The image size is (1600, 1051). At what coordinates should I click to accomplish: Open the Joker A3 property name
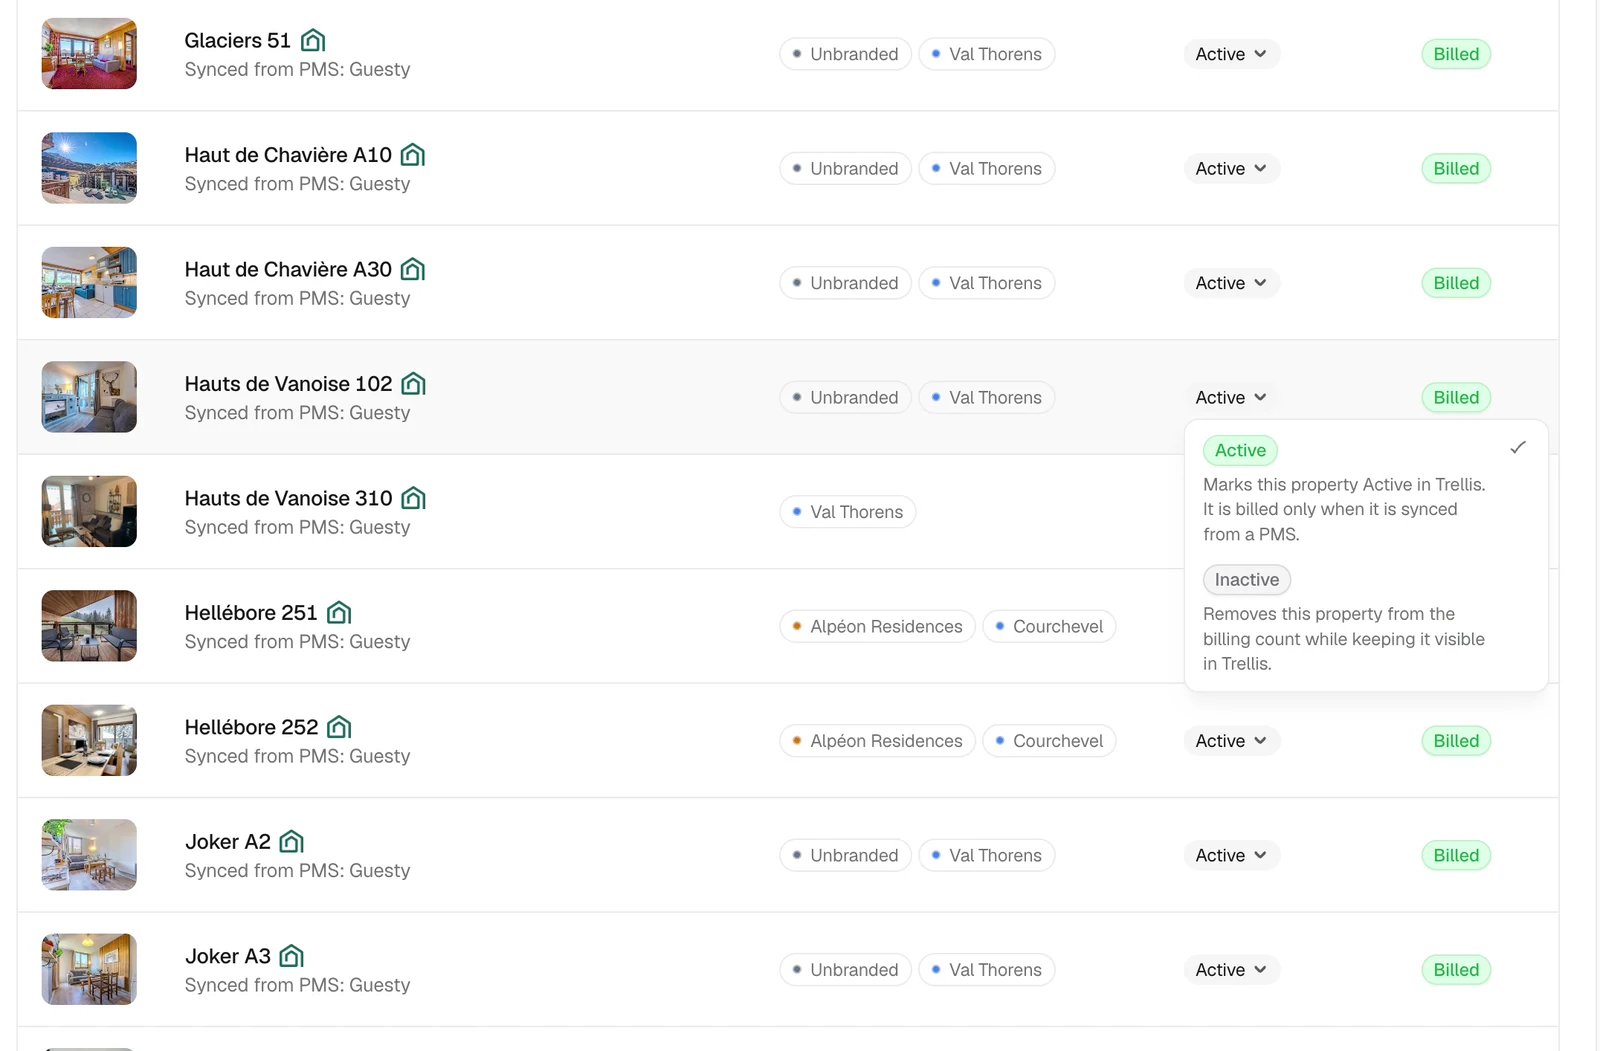[228, 956]
